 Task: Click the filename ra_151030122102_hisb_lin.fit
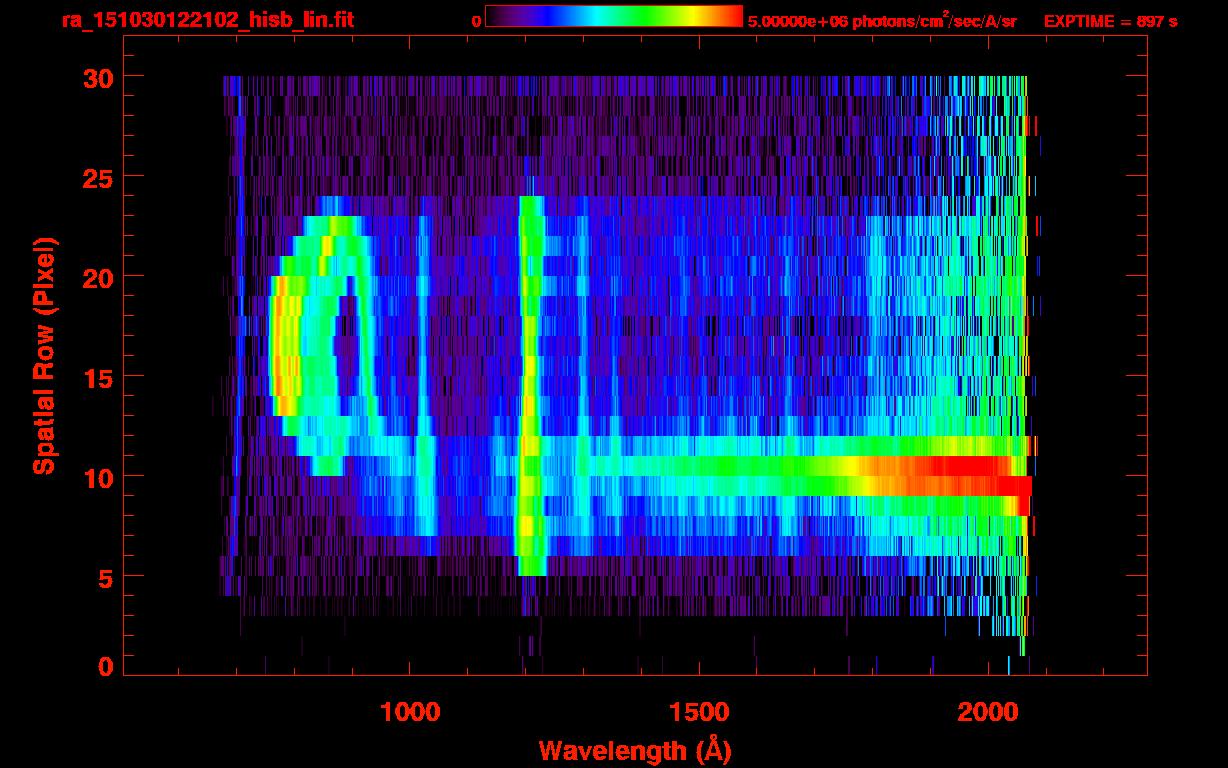[207, 20]
